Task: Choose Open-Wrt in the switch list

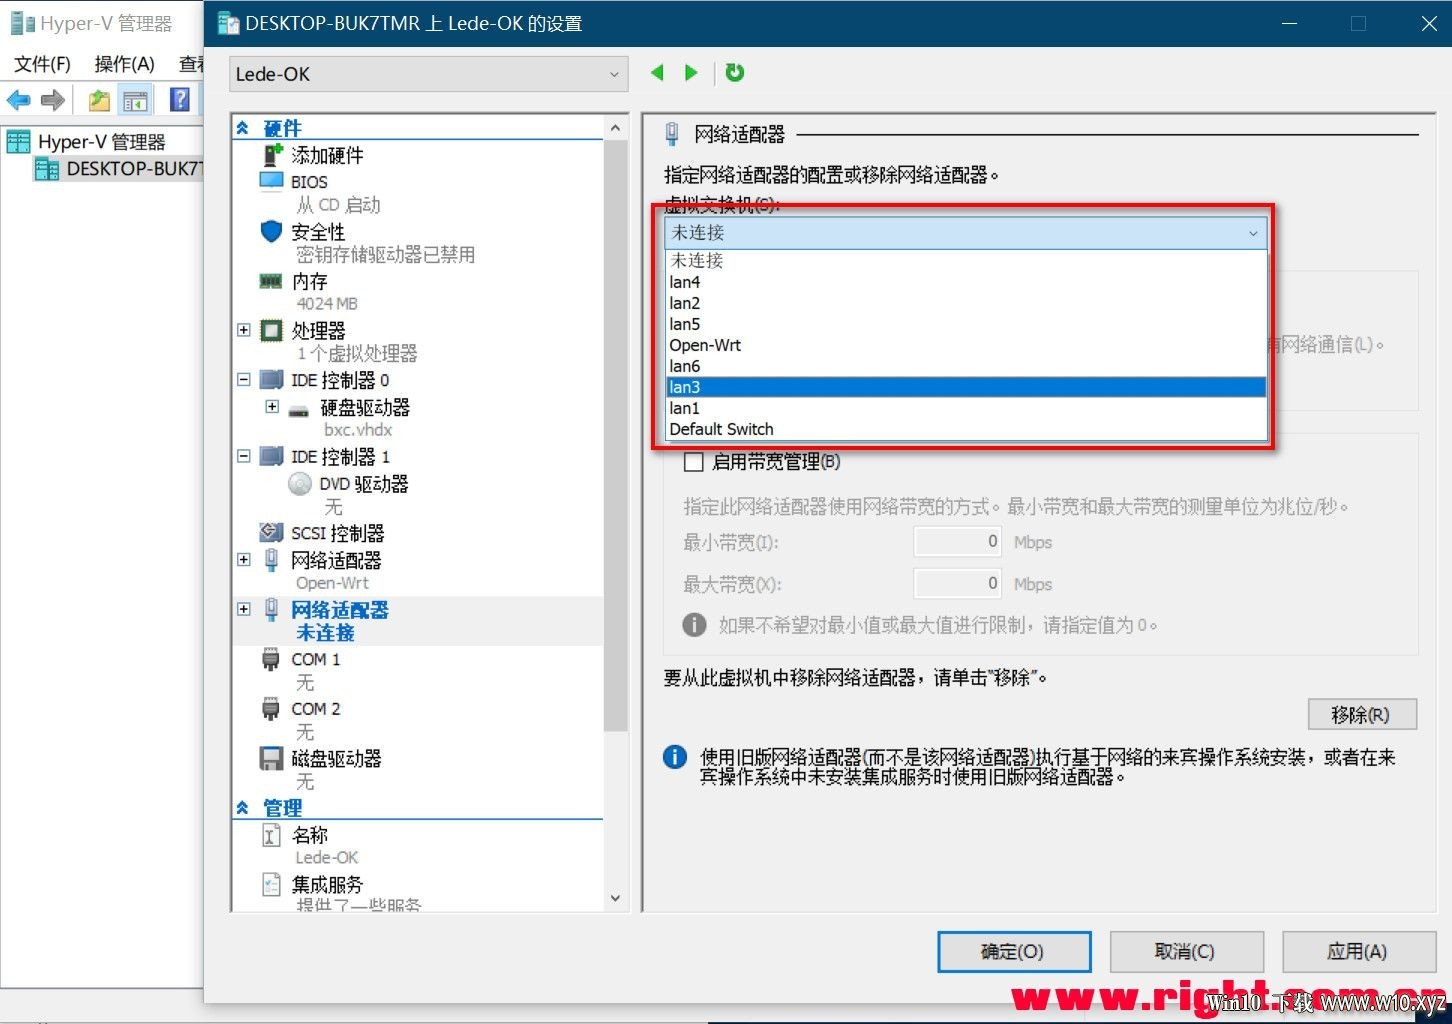Action: [x=966, y=345]
